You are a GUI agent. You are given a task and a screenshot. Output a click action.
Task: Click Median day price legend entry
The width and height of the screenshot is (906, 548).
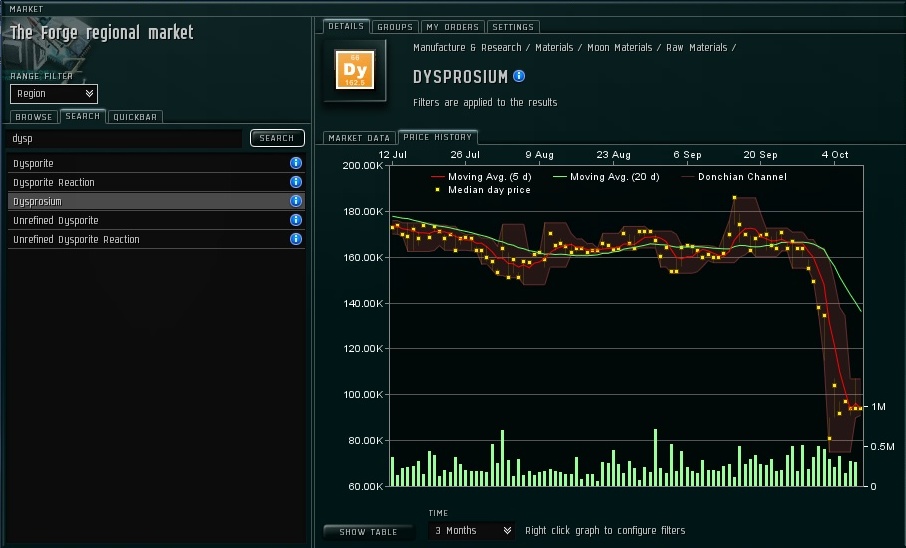(x=482, y=190)
